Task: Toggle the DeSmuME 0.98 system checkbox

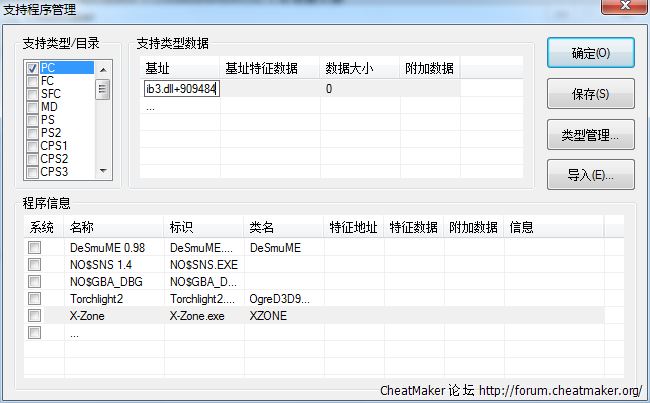Action: (x=35, y=247)
